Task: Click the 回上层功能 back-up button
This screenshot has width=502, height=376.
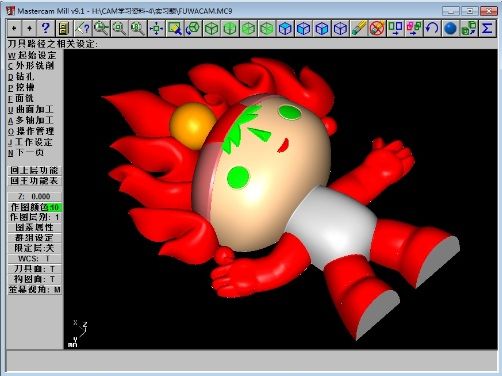Action: point(34,170)
